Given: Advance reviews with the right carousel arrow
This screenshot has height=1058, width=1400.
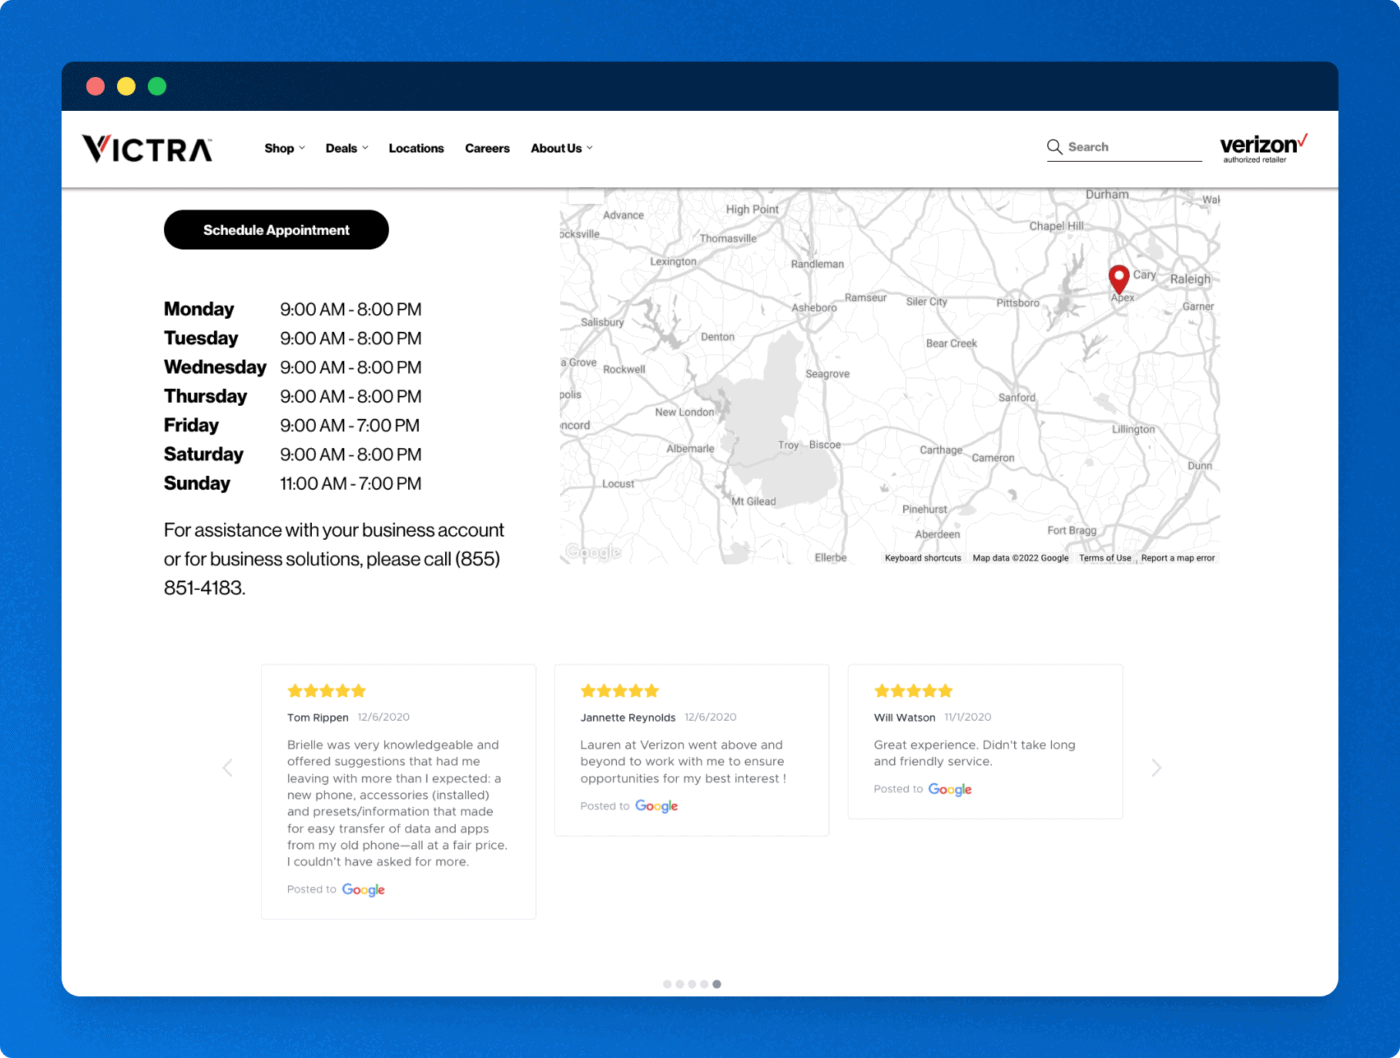Looking at the screenshot, I should [1156, 768].
